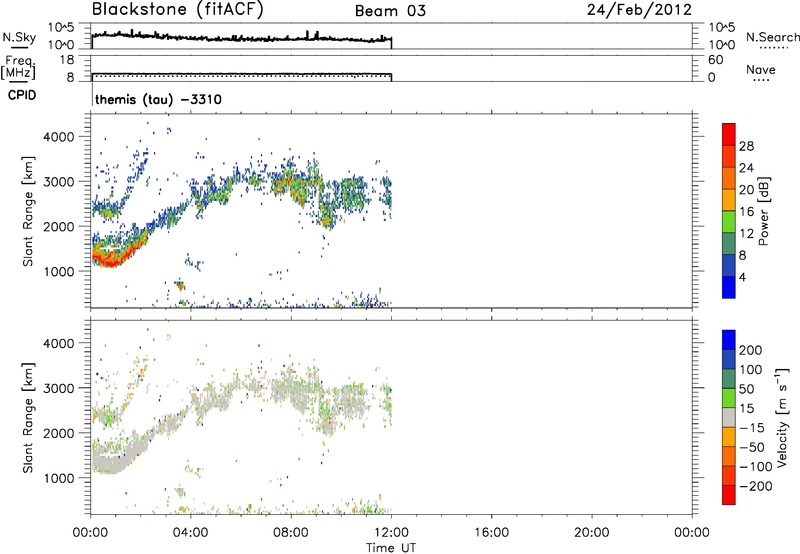Select the "20:00" time tick label
Image resolution: width=800 pixels, height=554 pixels.
(x=591, y=533)
